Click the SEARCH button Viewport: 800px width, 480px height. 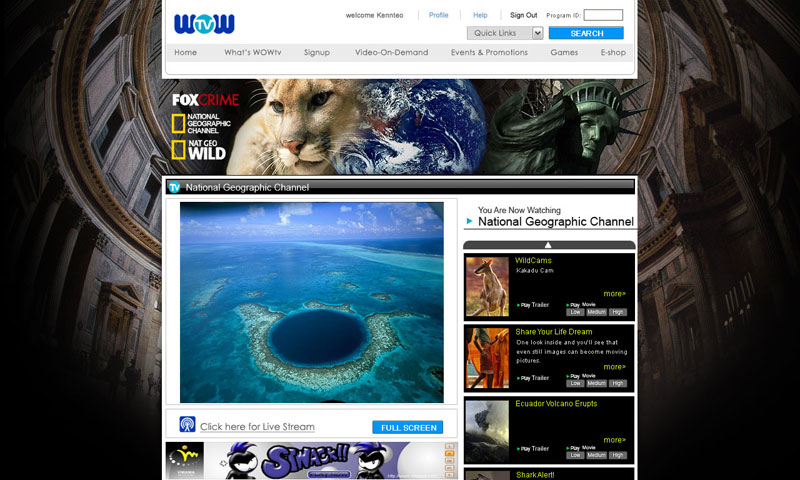click(586, 33)
